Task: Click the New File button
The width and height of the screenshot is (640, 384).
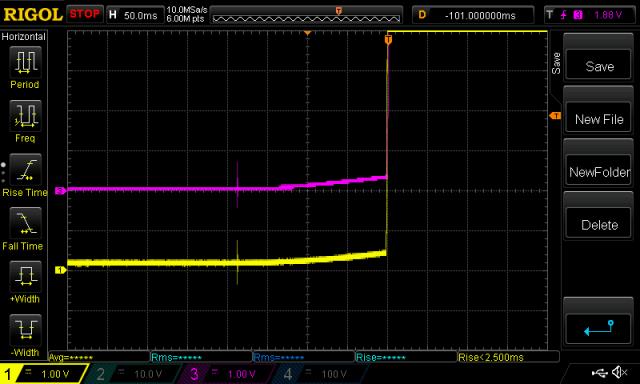Action: click(x=599, y=118)
